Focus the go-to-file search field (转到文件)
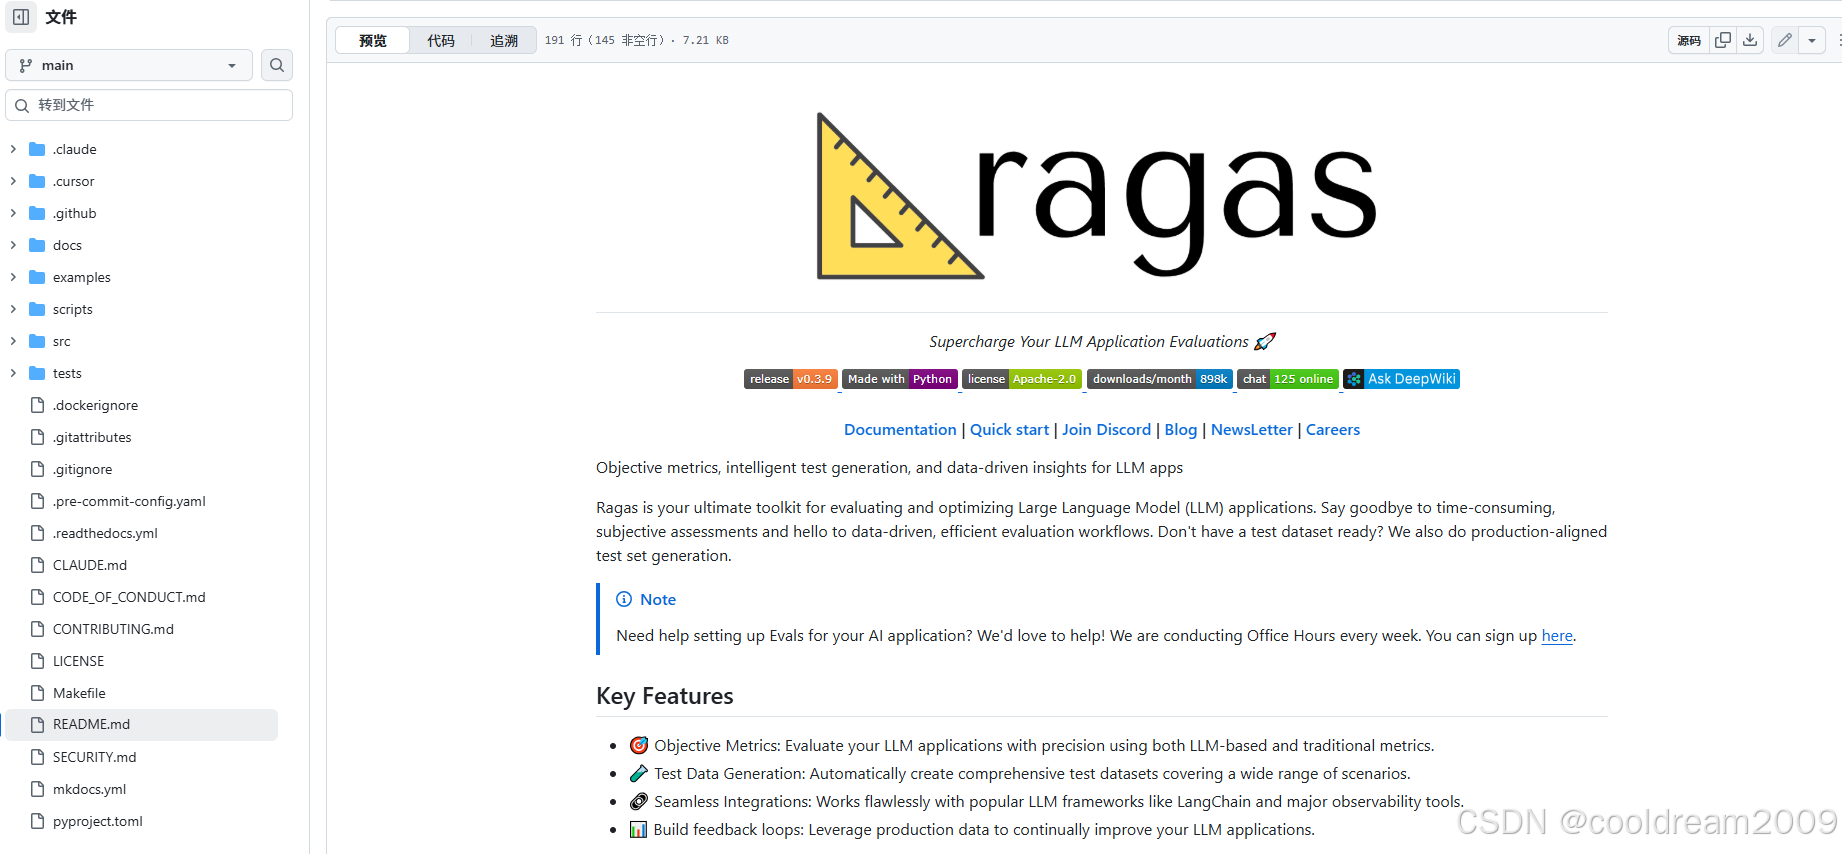1842x854 pixels. click(x=149, y=105)
